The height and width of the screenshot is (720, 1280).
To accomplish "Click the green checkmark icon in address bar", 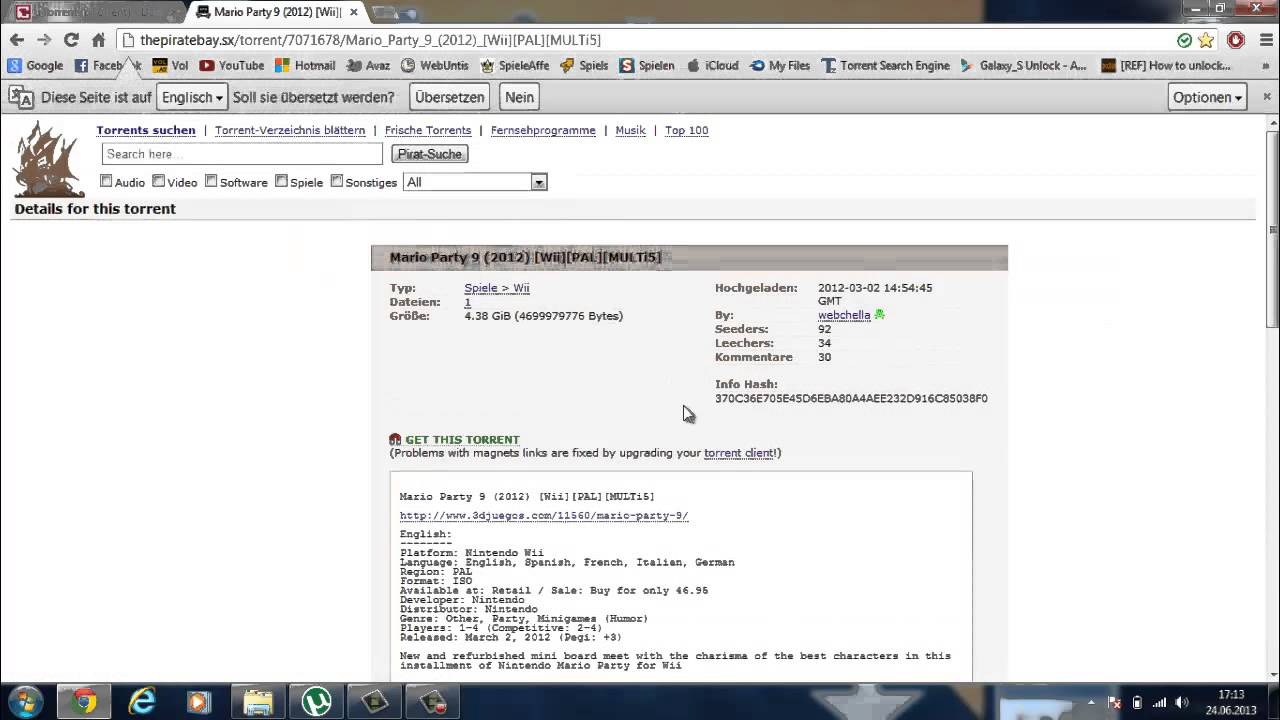I will click(1185, 40).
